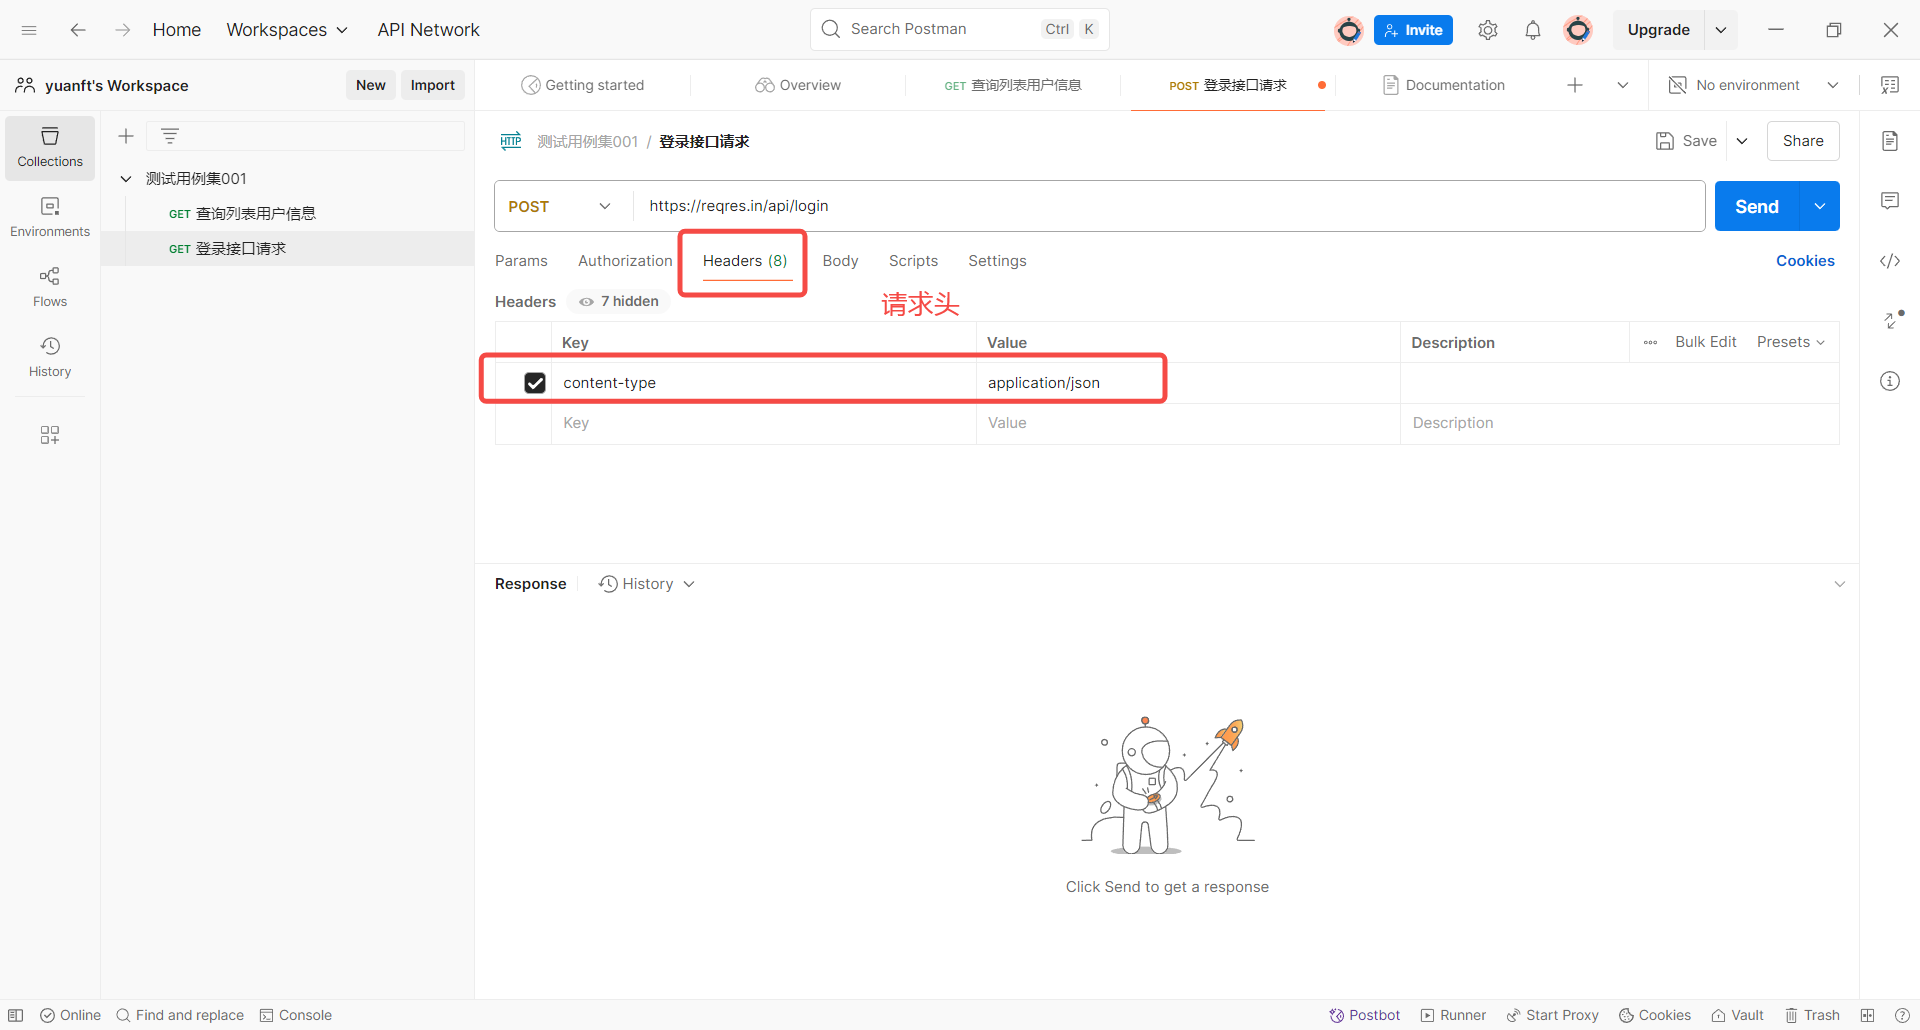Screen dimensions: 1920x1030
Task: Open help icon in status bar
Action: [1902, 1015]
